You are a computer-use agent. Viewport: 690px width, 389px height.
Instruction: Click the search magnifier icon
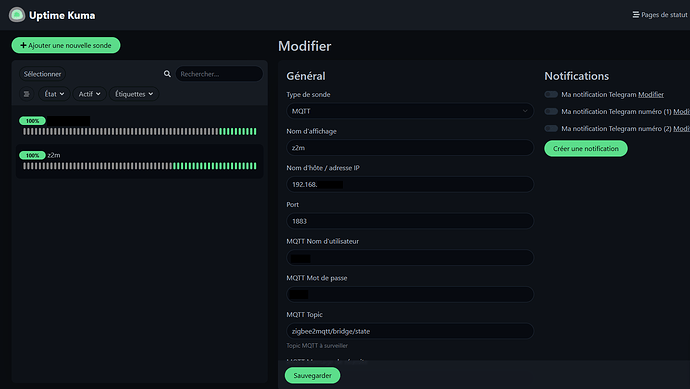tap(167, 74)
